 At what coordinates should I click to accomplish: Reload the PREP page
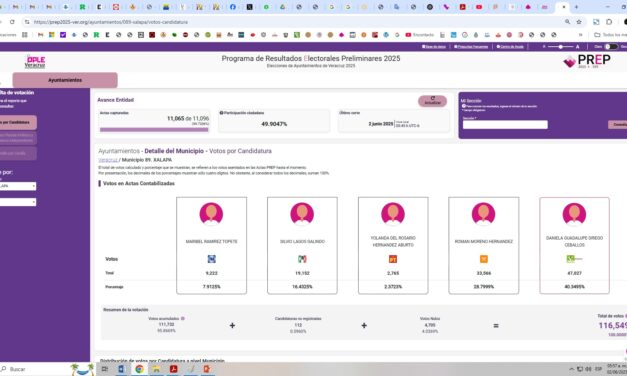coord(12,22)
